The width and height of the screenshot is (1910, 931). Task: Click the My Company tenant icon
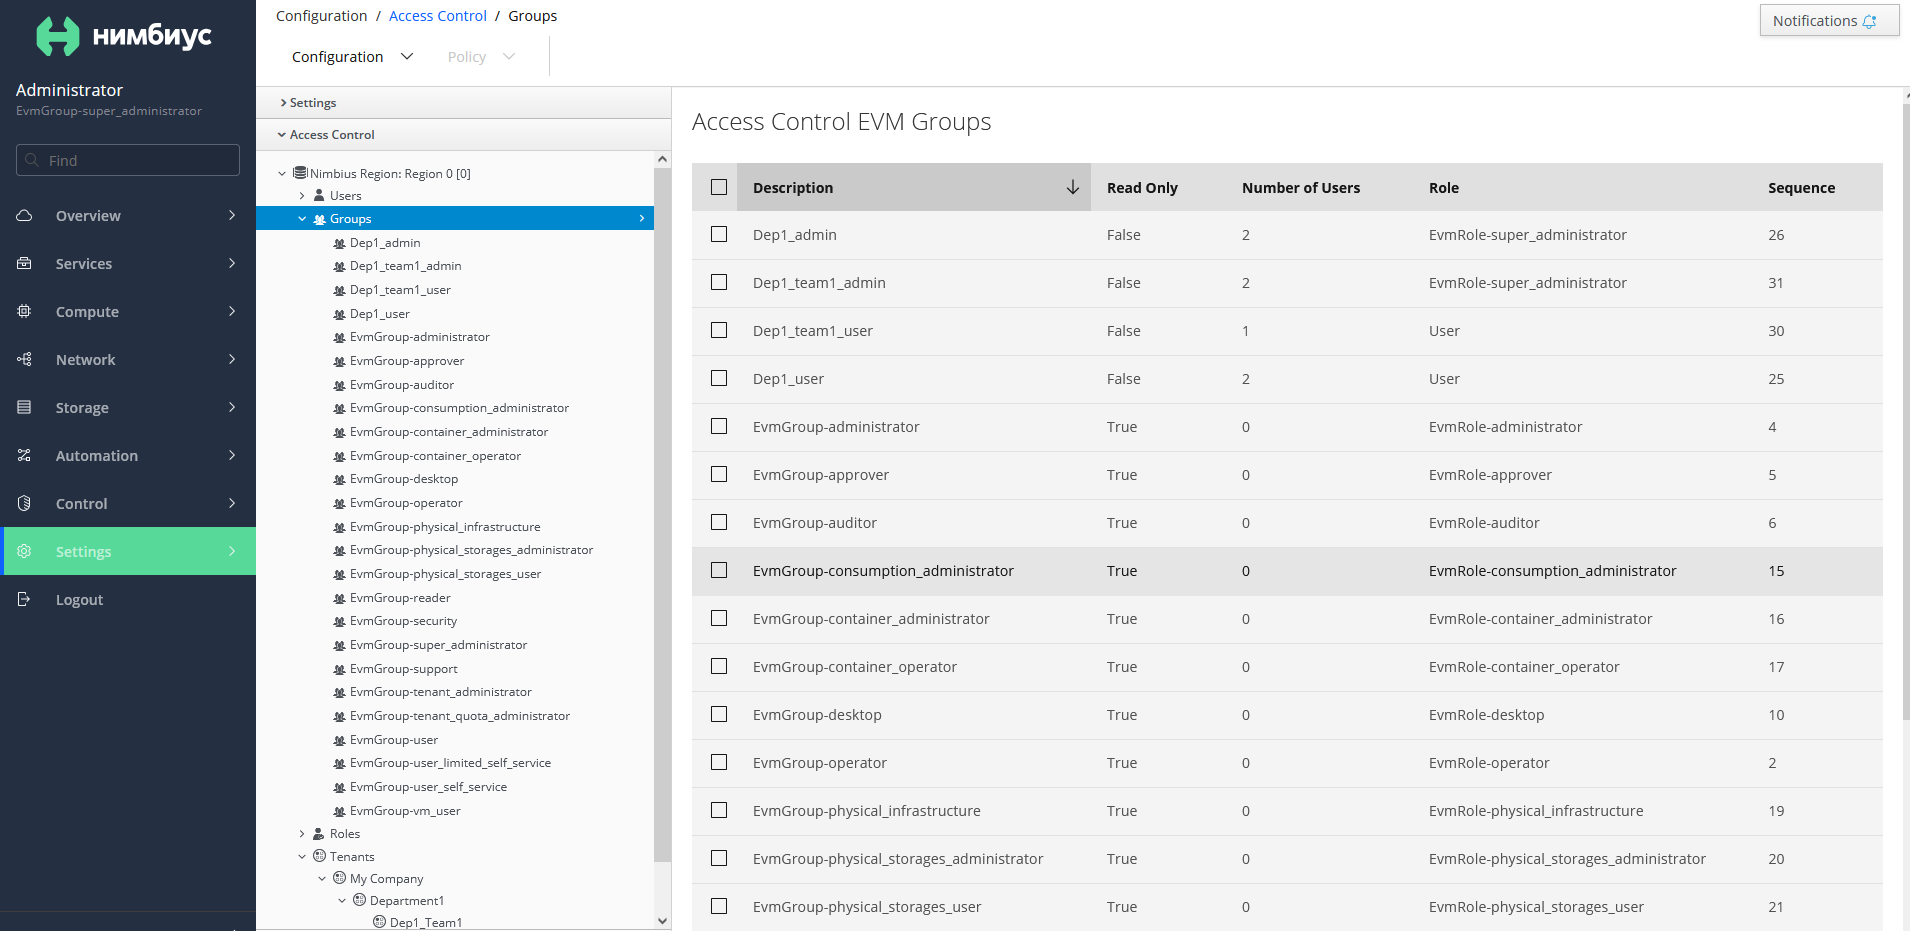[340, 878]
